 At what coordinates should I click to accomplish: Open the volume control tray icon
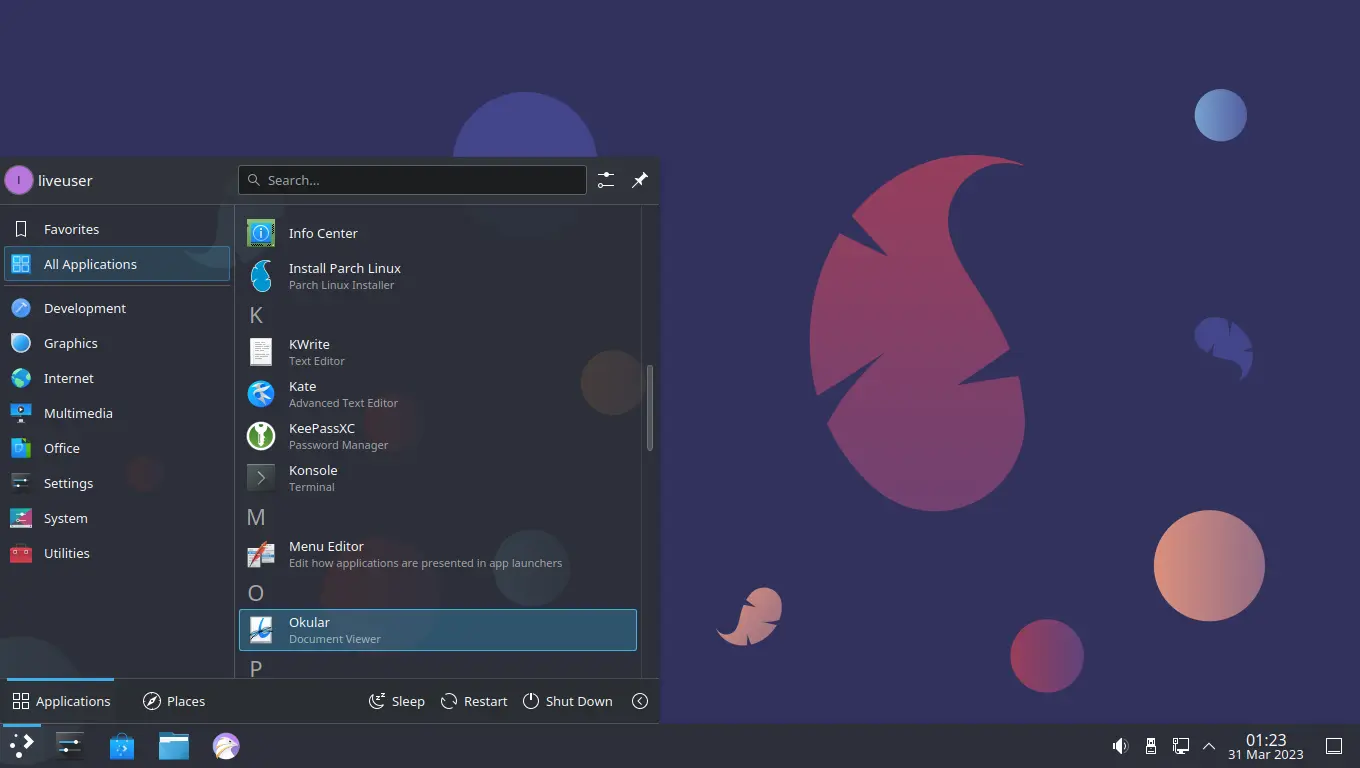tap(1121, 746)
